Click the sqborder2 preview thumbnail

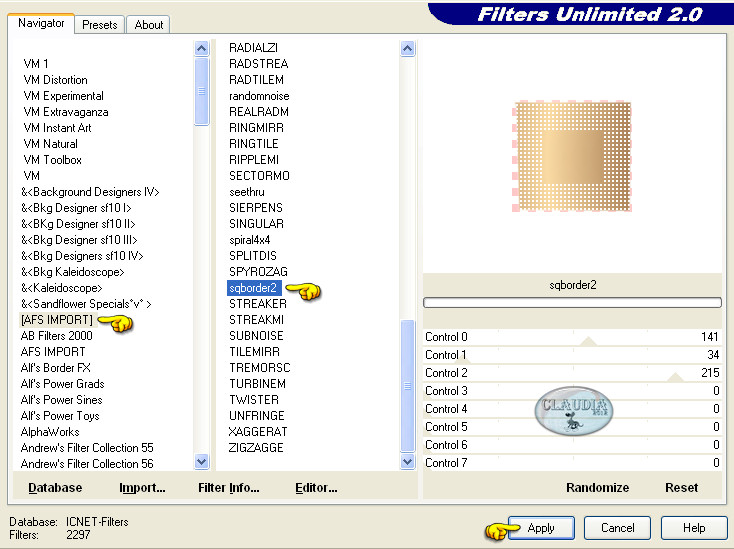[x=572, y=156]
